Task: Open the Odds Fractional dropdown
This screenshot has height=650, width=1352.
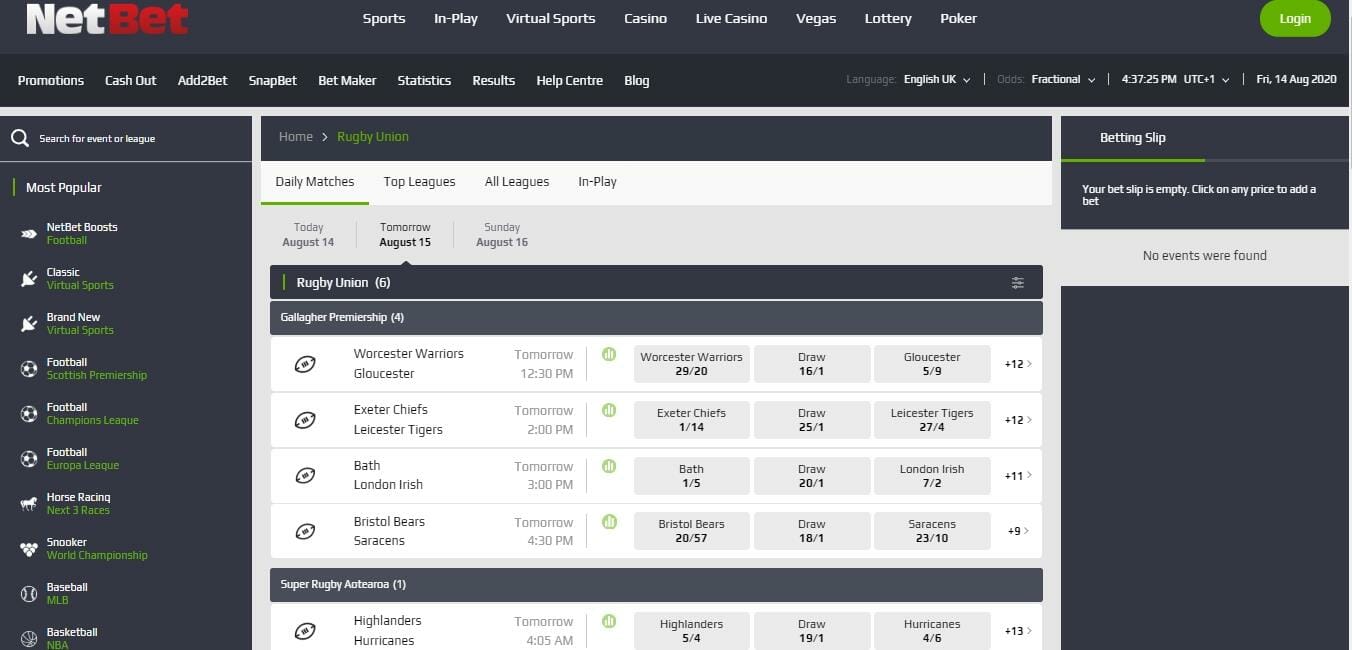Action: pyautogui.click(x=1063, y=80)
